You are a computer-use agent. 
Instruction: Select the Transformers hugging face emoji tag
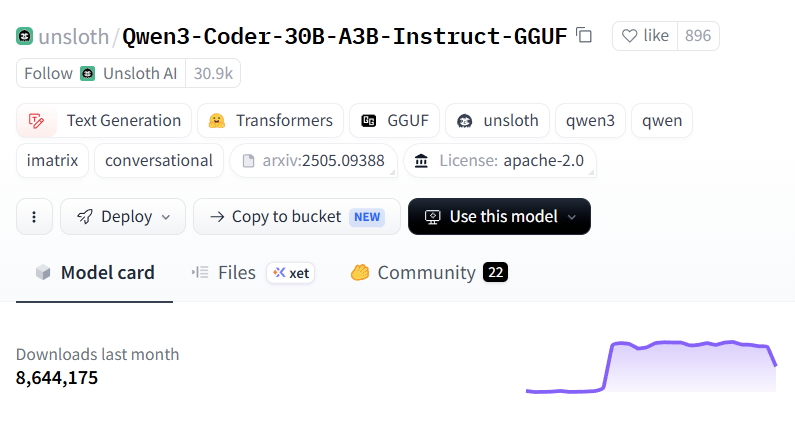click(216, 121)
